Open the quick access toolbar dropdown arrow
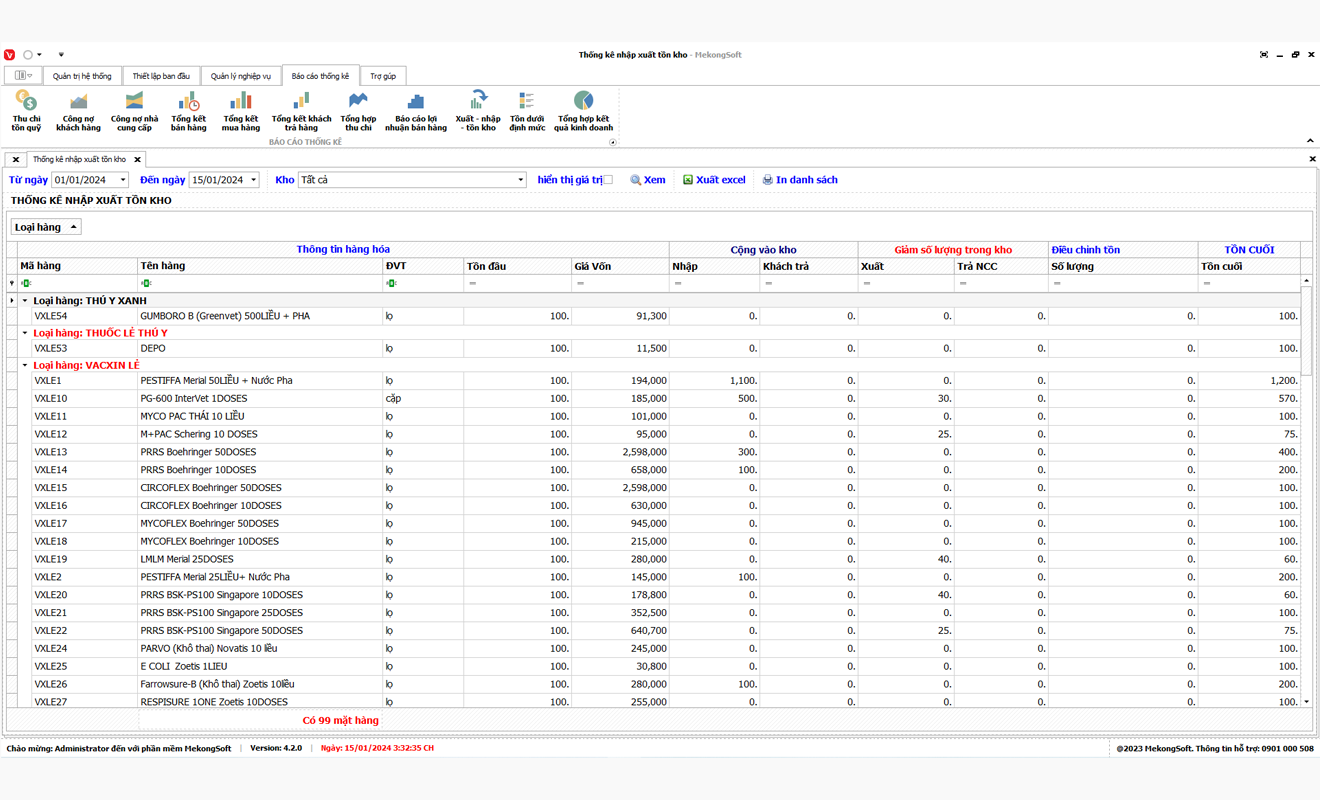Viewport: 1320px width, 800px height. coord(61,55)
